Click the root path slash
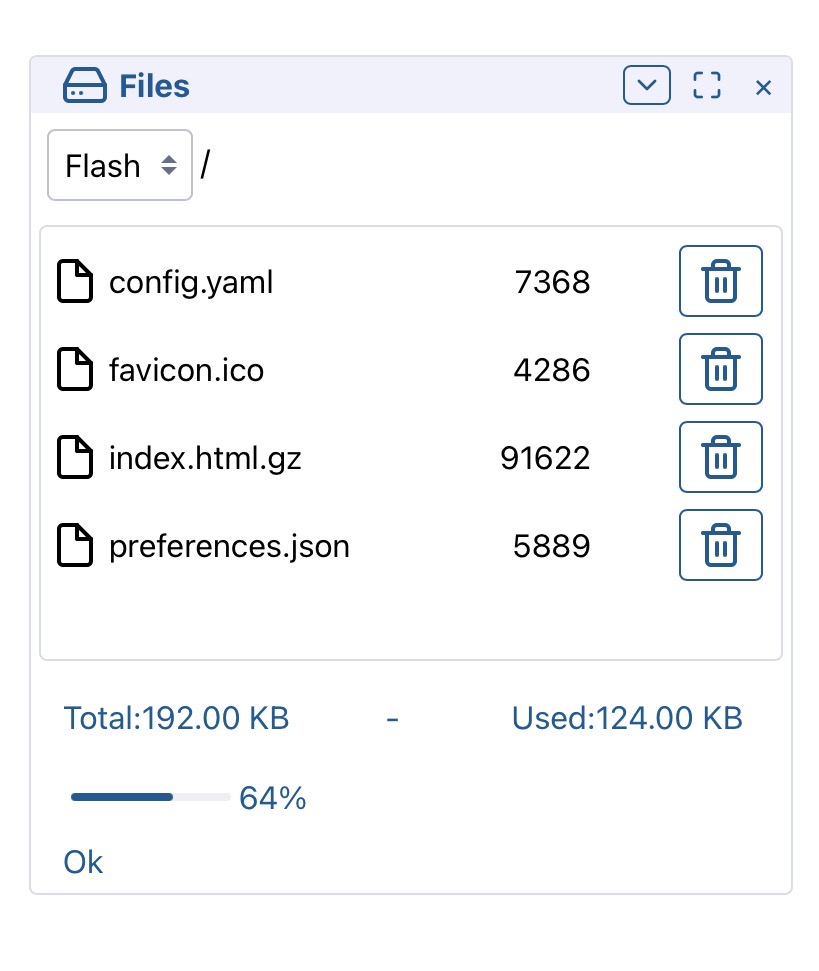The height and width of the screenshot is (971, 819). [205, 165]
